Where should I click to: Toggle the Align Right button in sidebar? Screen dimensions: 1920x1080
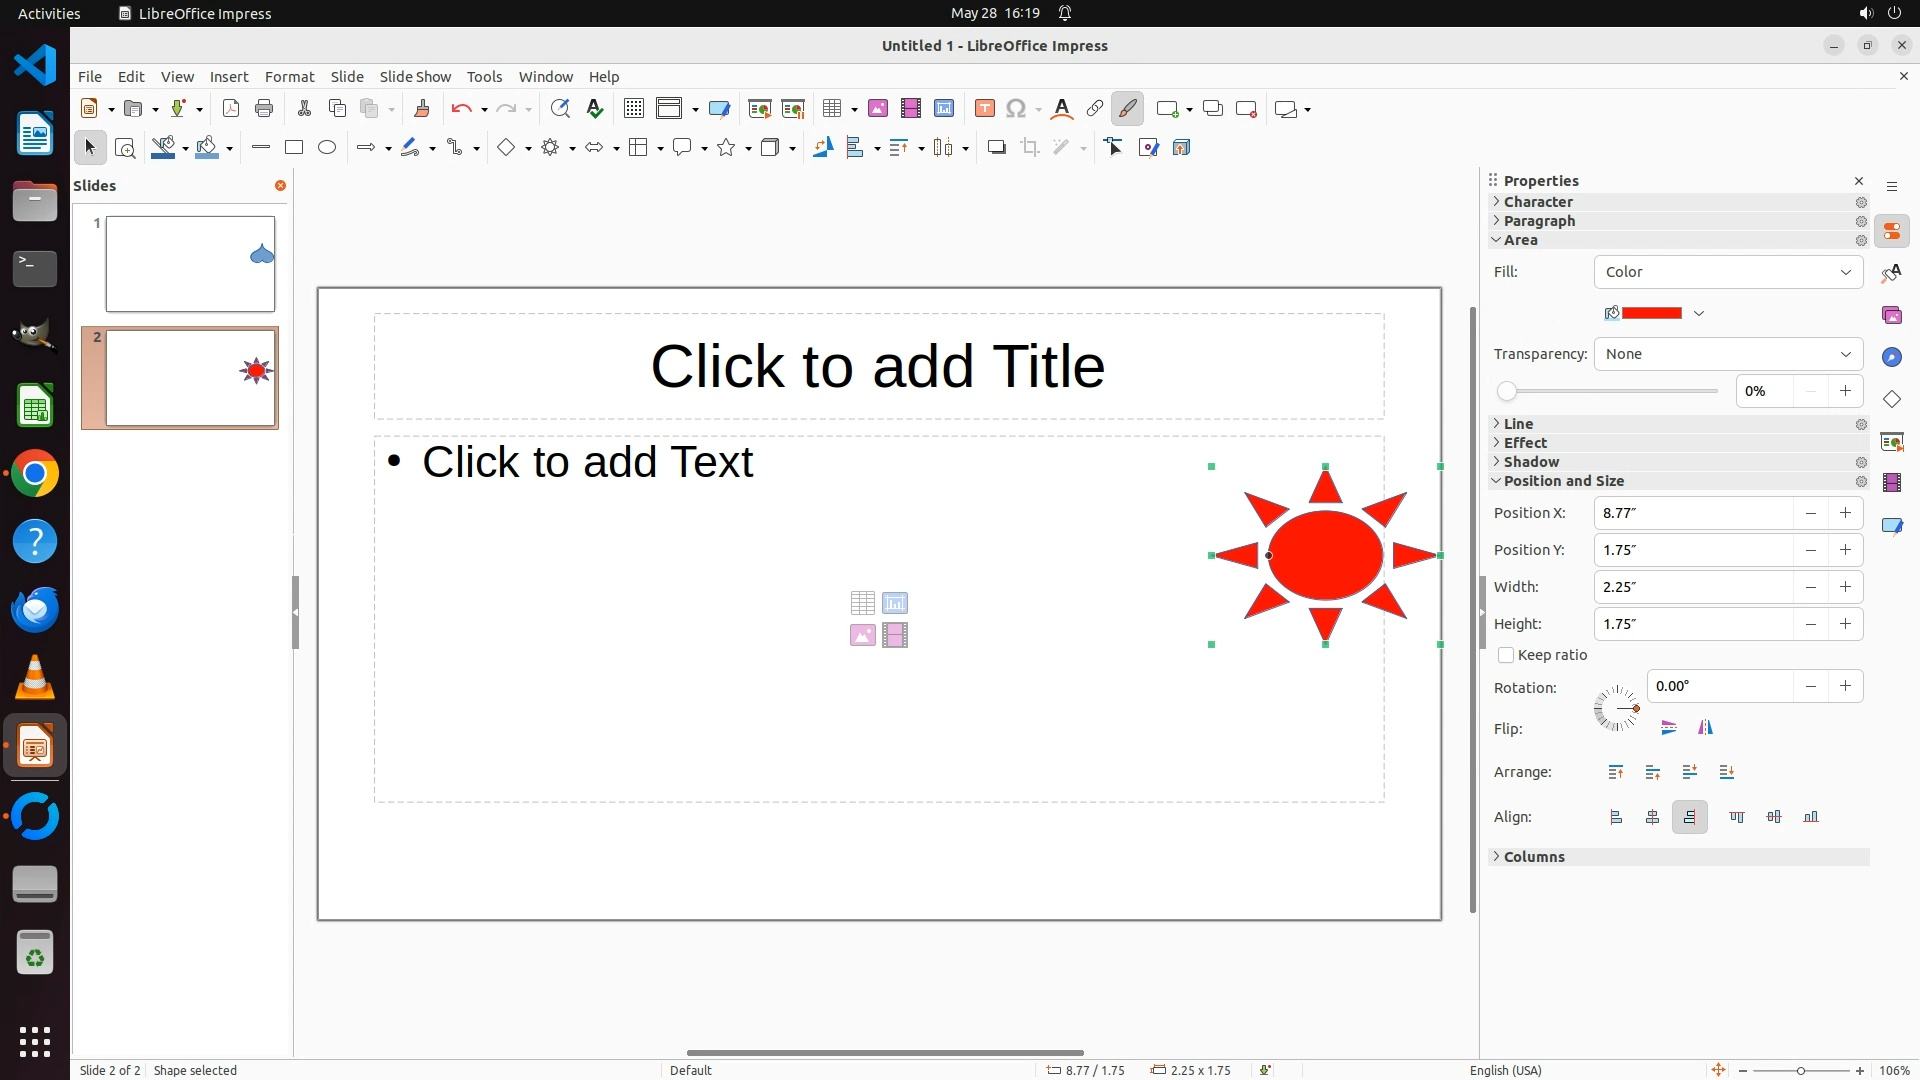click(1689, 817)
